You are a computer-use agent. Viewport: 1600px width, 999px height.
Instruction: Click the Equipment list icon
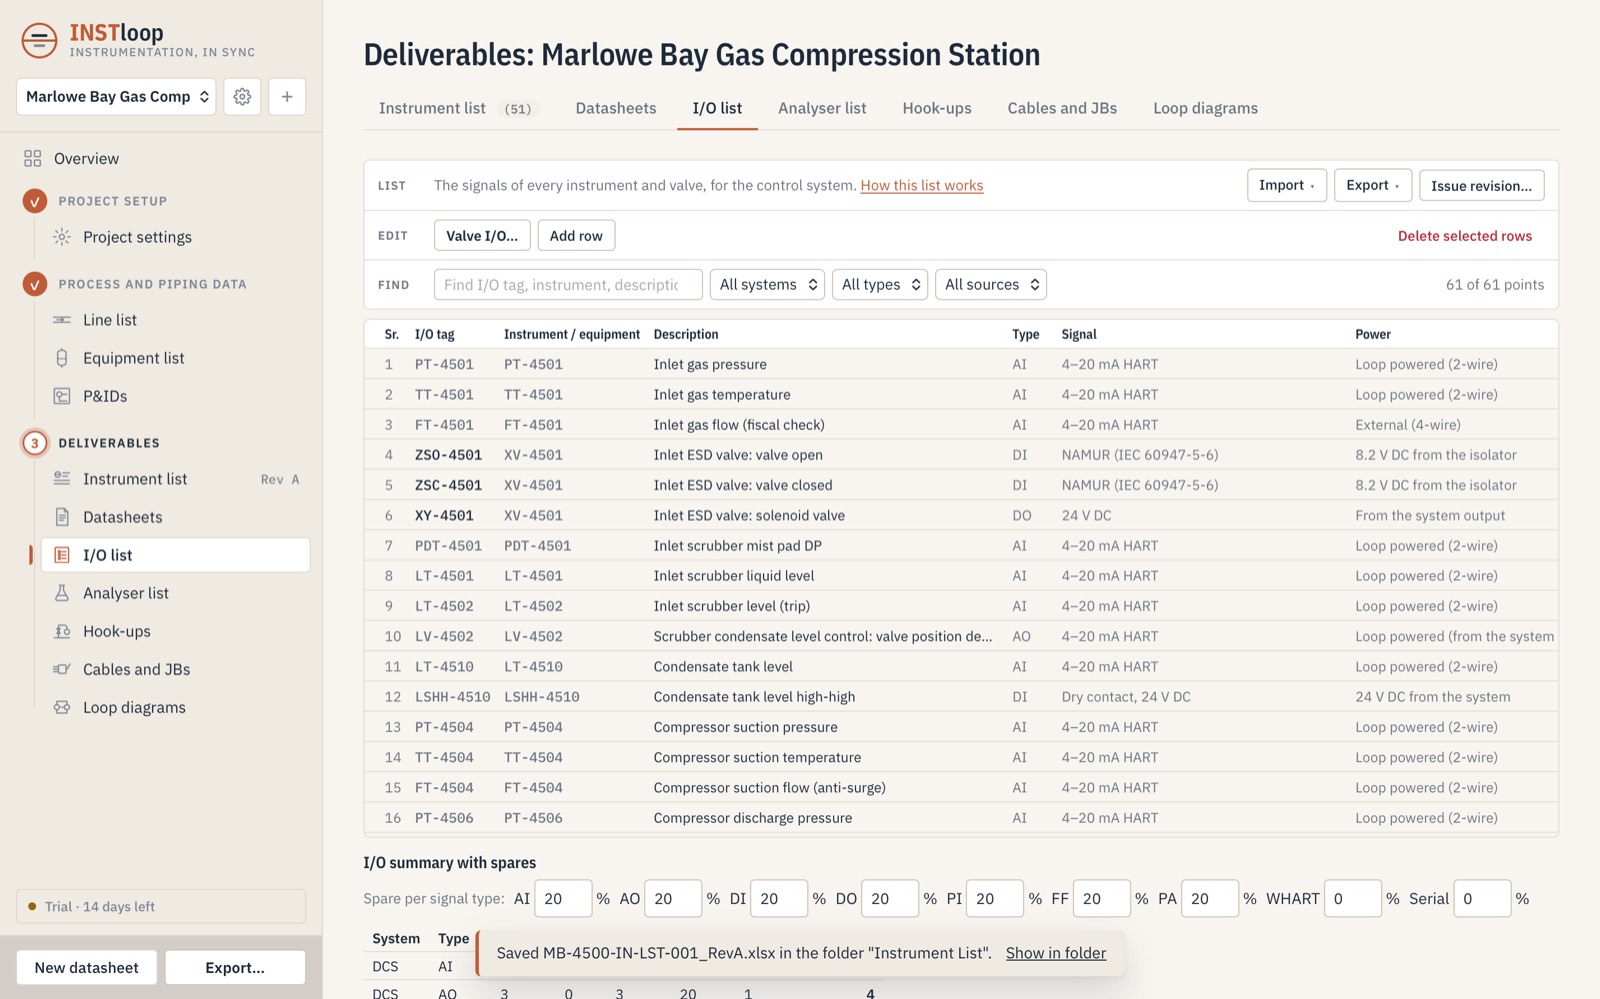point(62,358)
